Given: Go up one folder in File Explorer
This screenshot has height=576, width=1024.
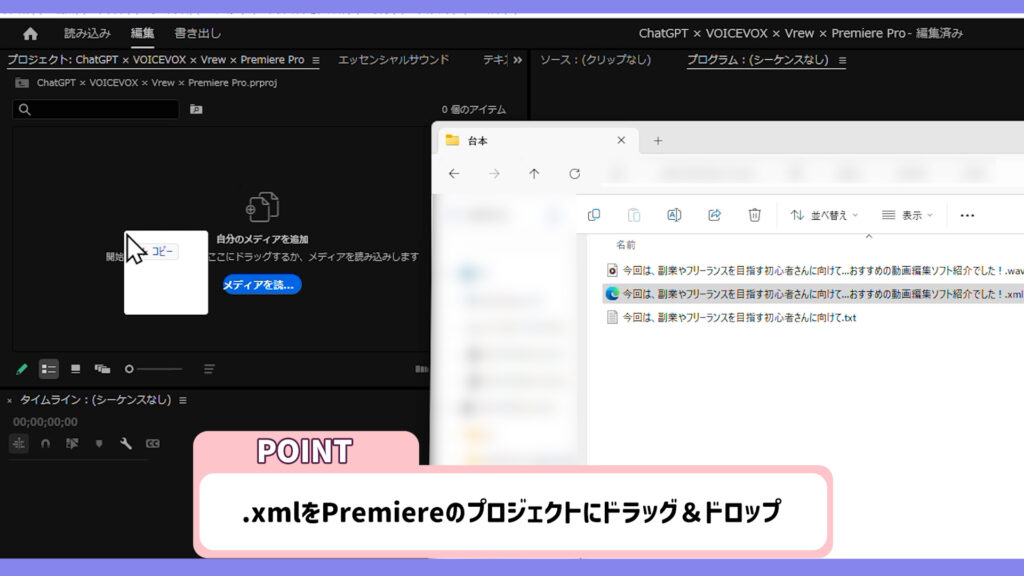Looking at the screenshot, I should click(x=534, y=174).
